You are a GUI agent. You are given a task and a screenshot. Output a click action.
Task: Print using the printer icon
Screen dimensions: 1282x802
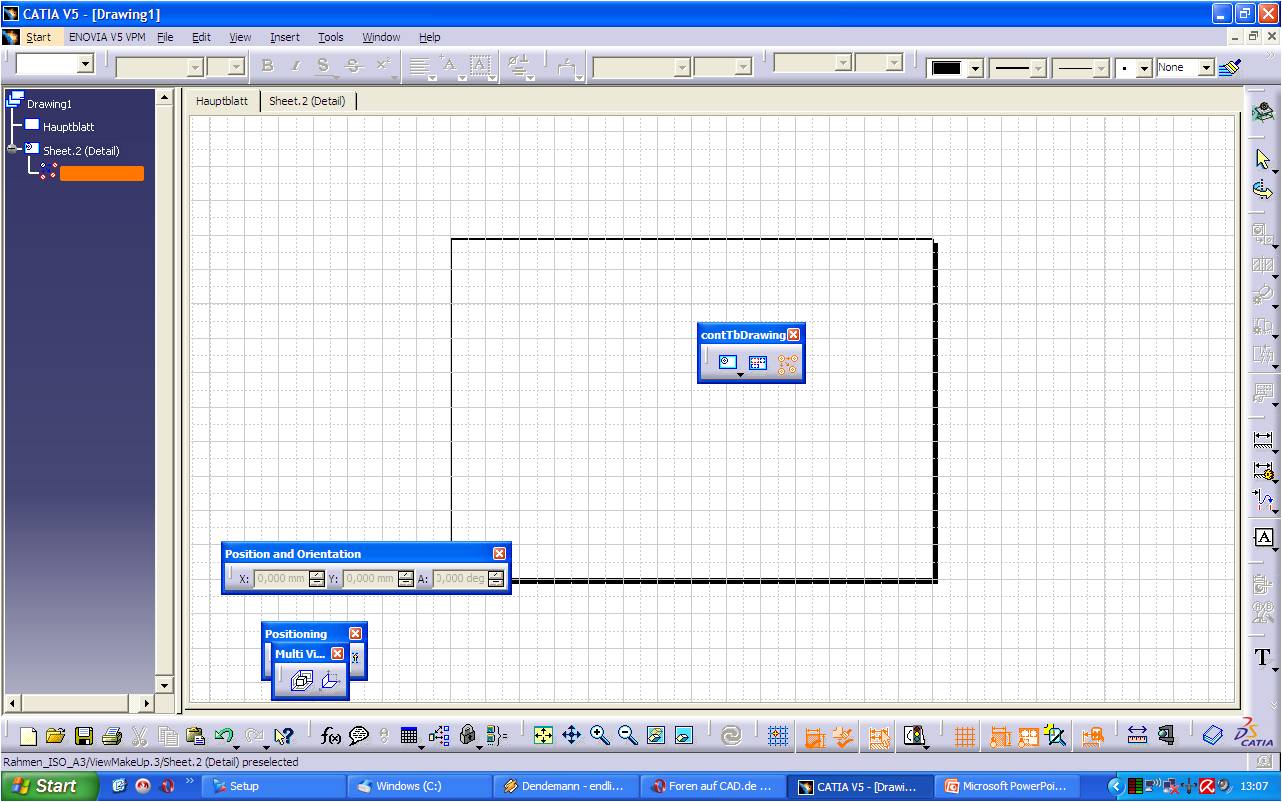pos(112,736)
